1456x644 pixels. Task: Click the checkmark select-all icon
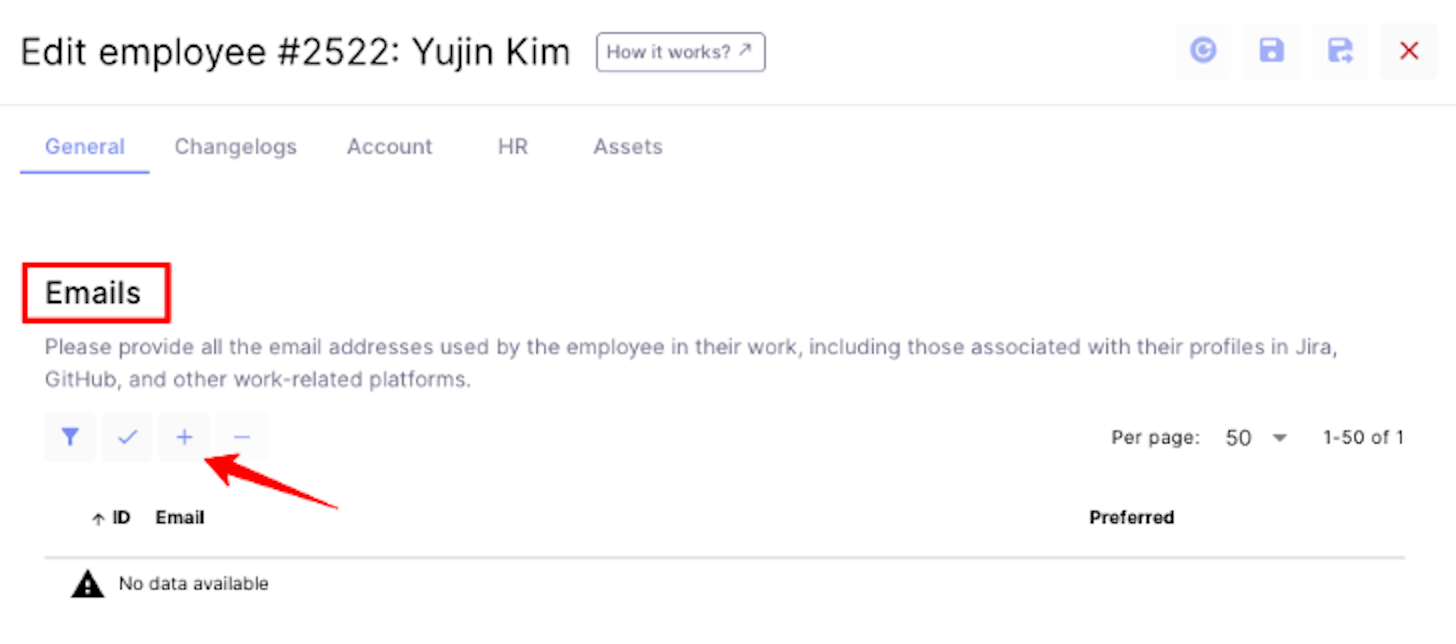tap(127, 437)
